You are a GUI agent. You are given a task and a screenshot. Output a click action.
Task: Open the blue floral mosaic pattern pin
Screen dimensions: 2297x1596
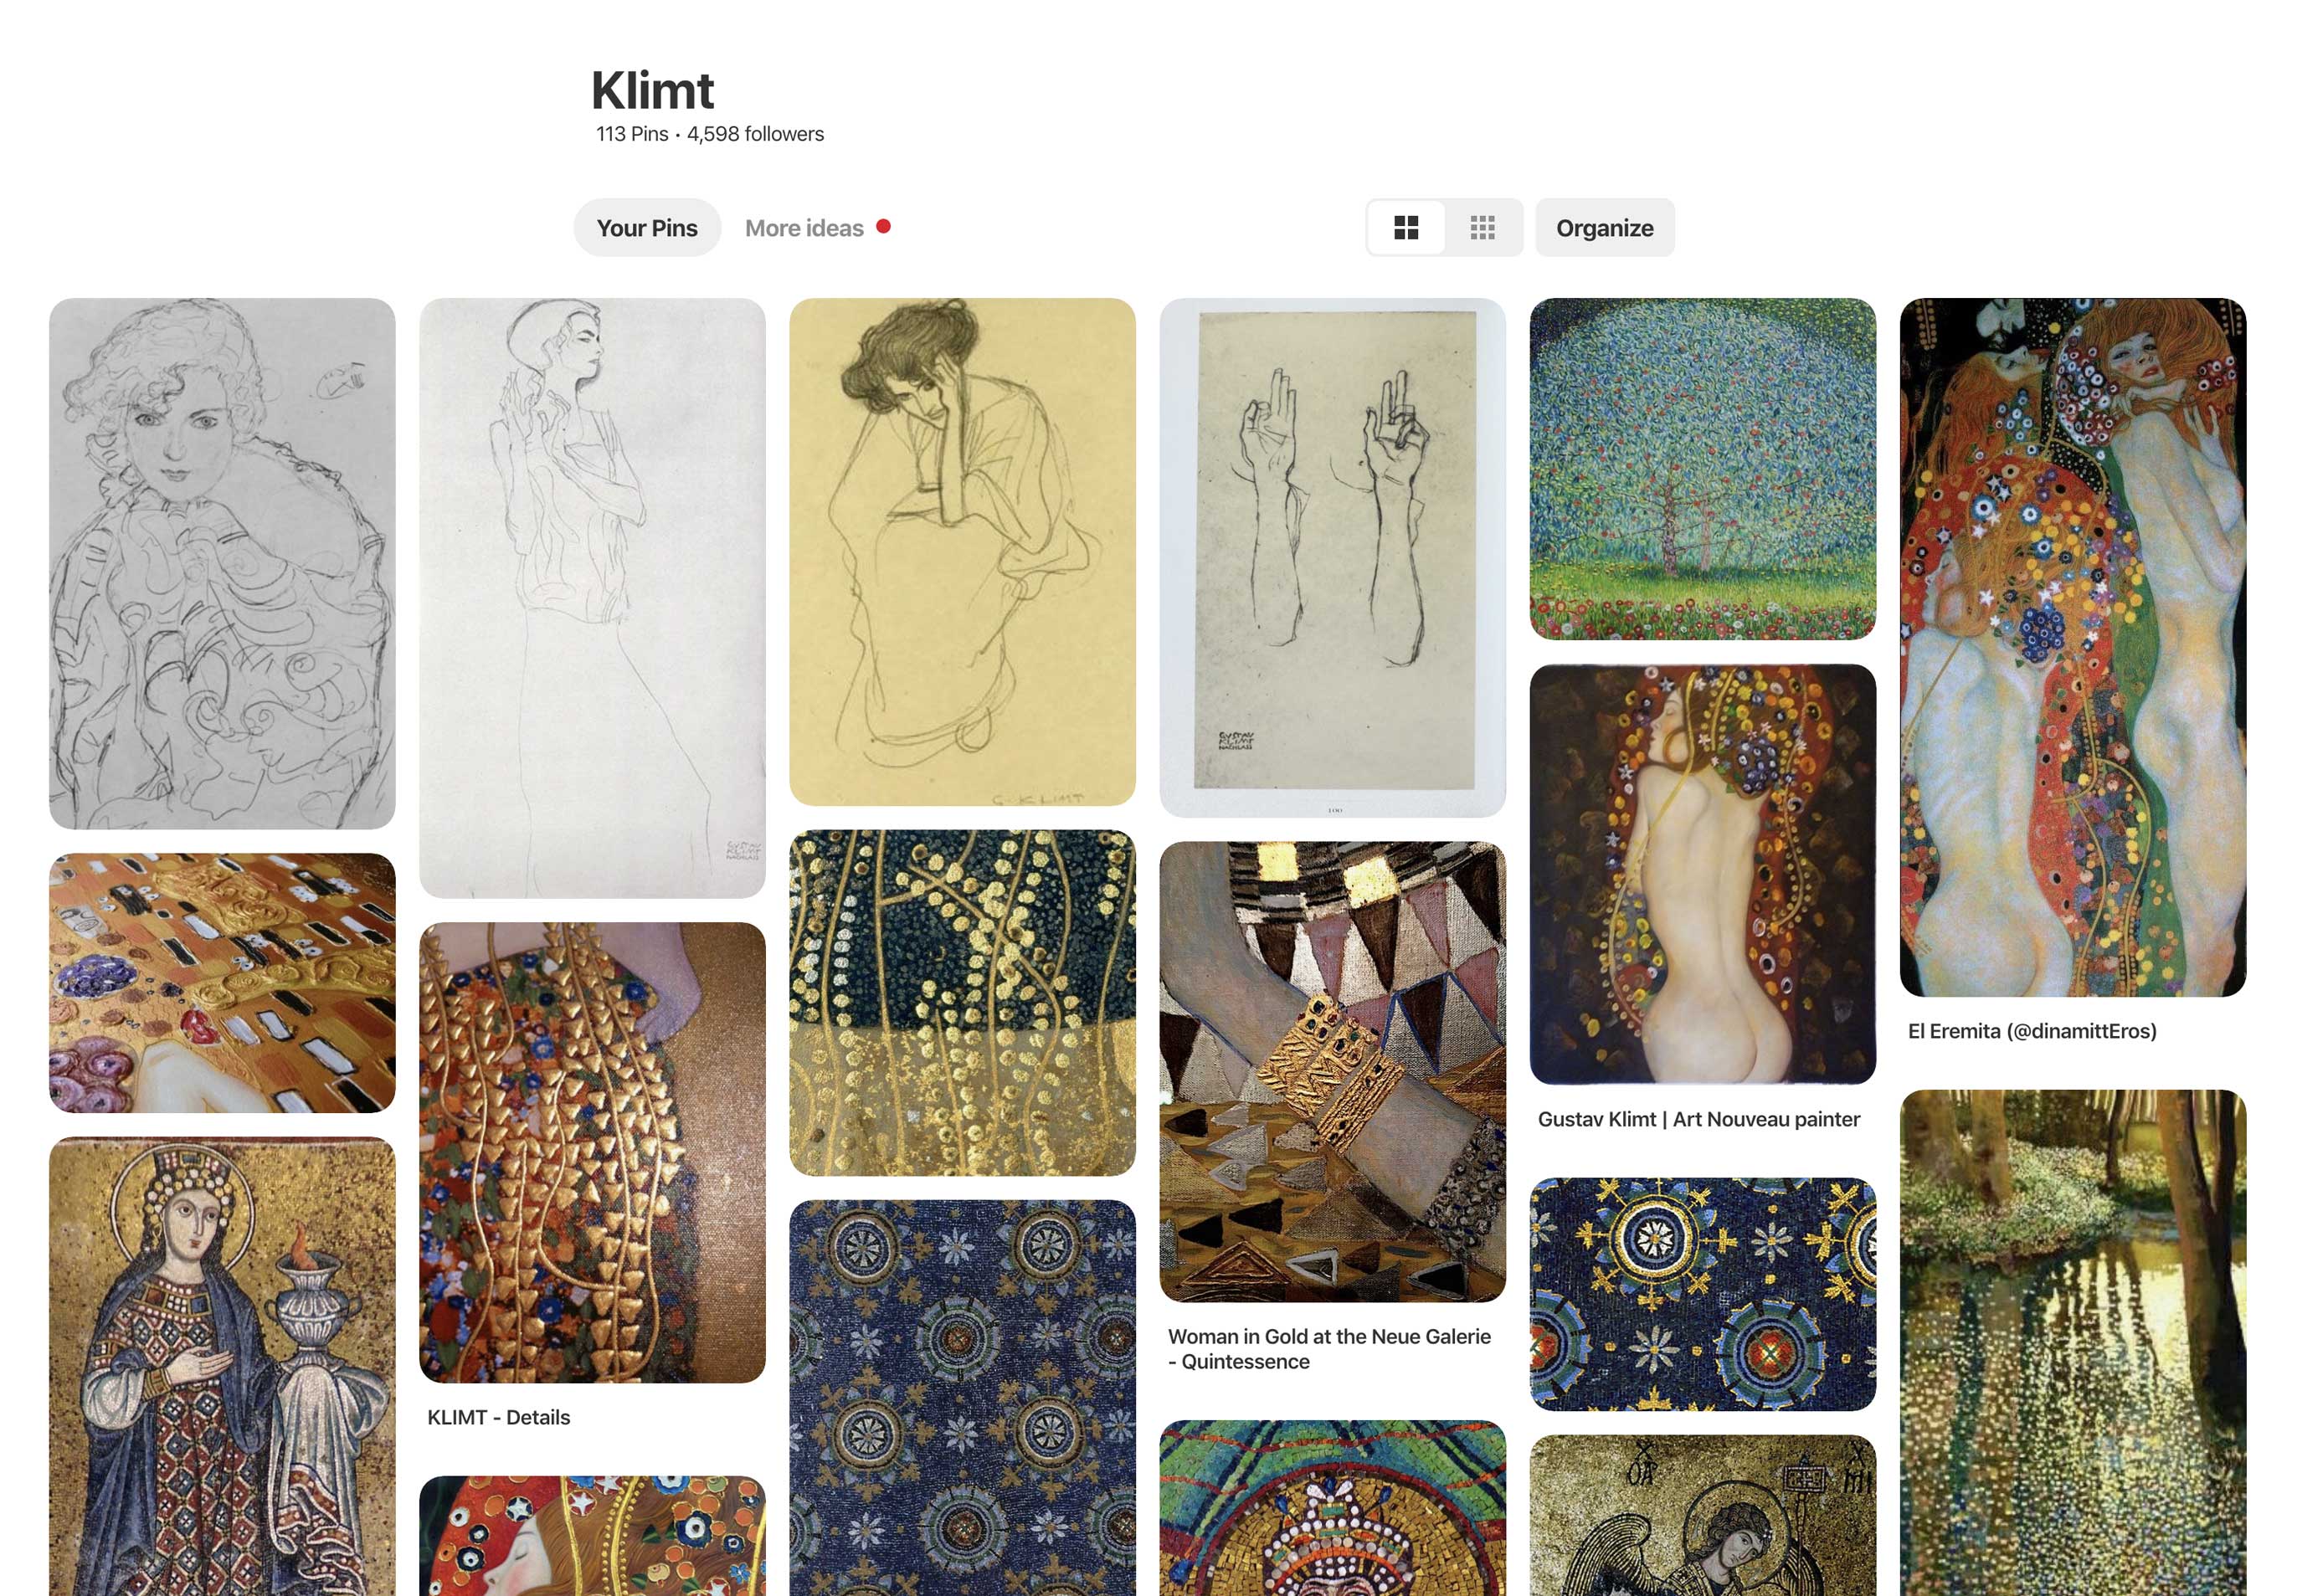[x=962, y=1398]
